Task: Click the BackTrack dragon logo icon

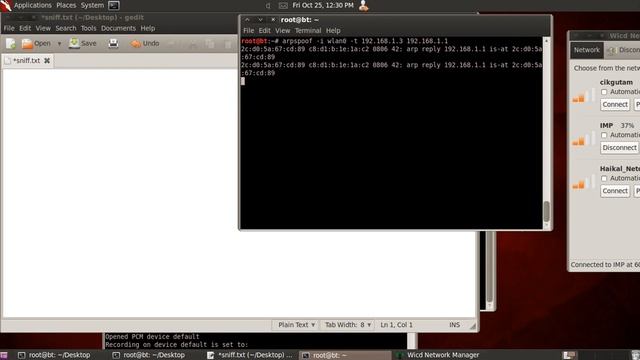Action: (x=6, y=5)
